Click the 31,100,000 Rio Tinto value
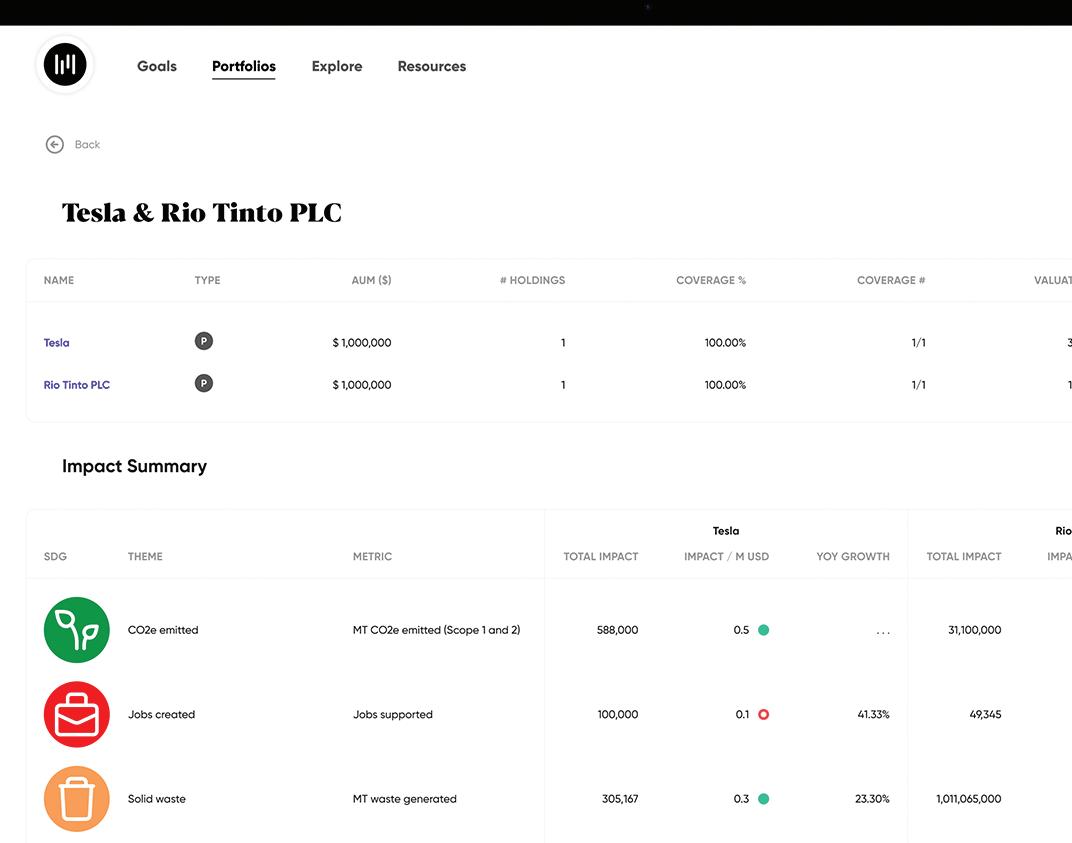This screenshot has height=843, width=1072. coord(975,630)
